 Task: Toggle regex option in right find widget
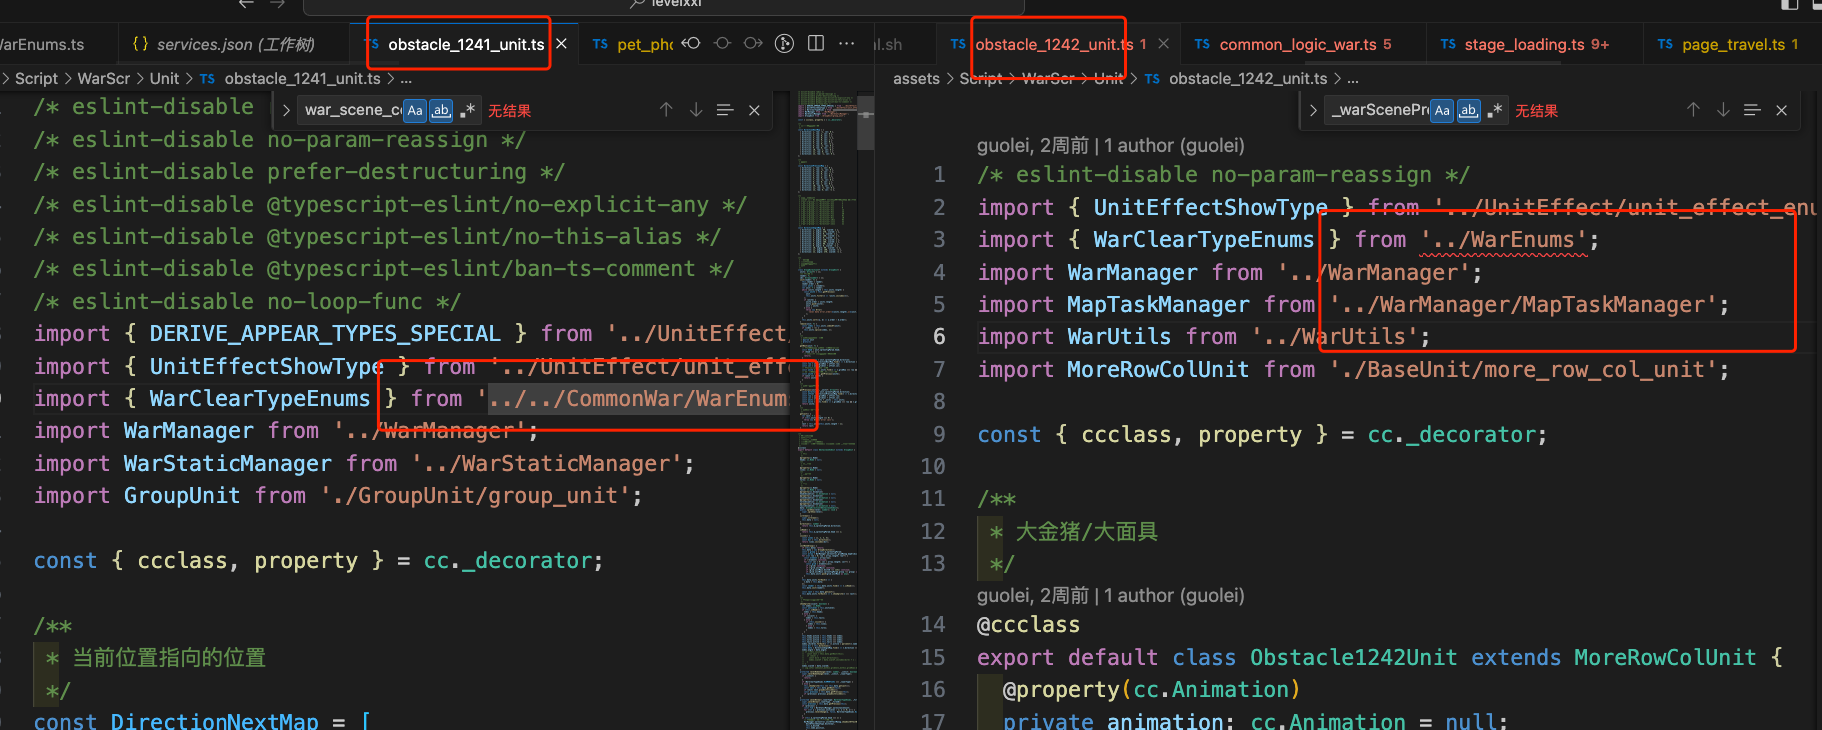pos(1494,110)
